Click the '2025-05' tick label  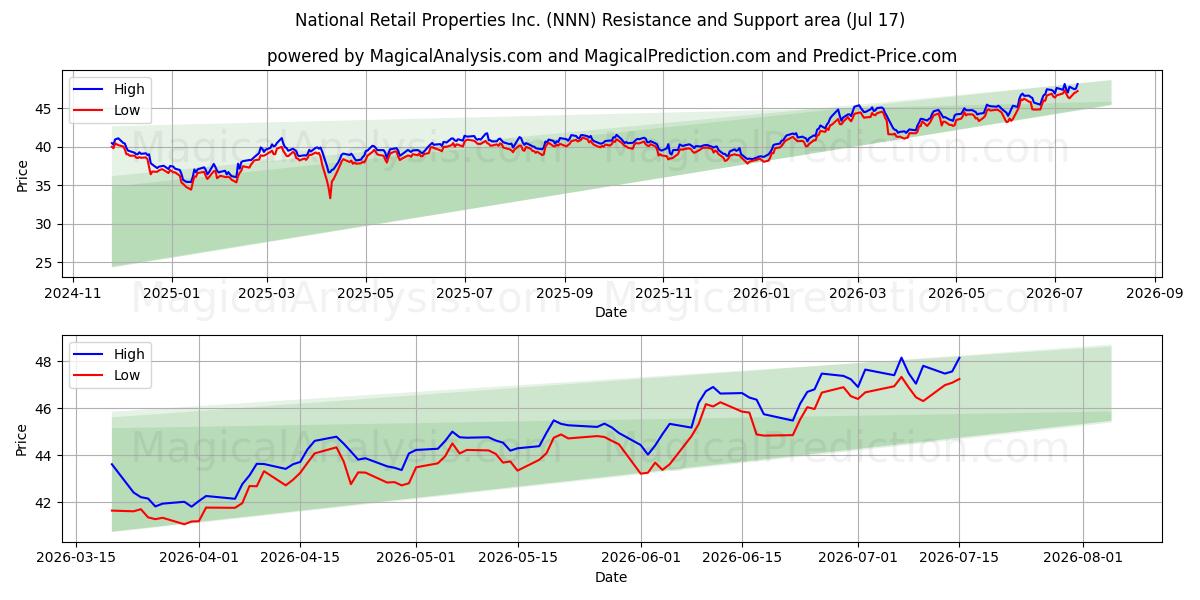click(365, 293)
